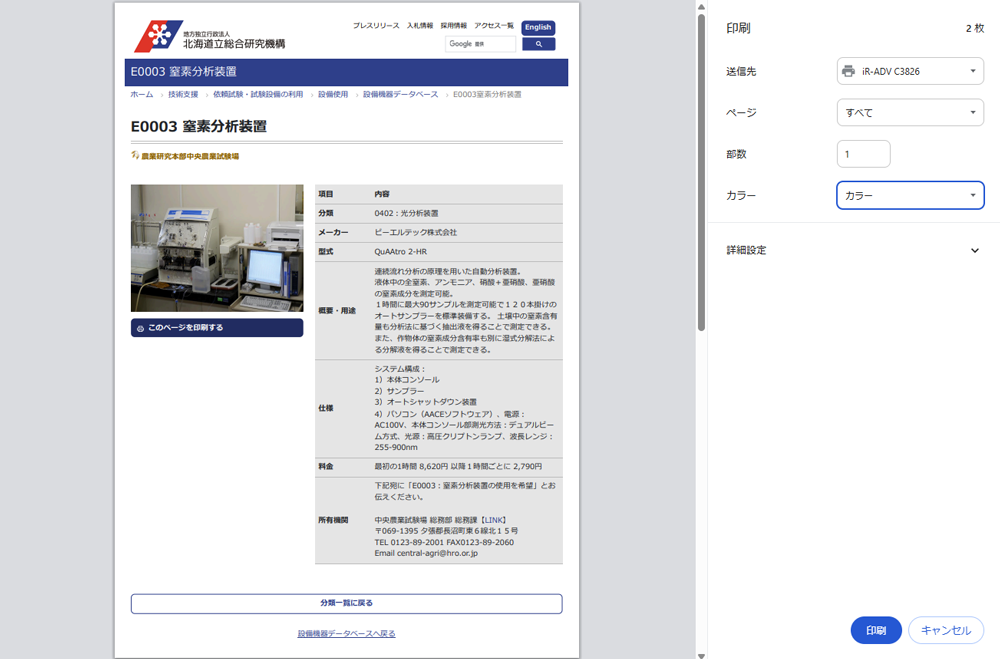Click the print icon beside このページを印刷する
Viewport: 1000px width, 659px height.
140,328
